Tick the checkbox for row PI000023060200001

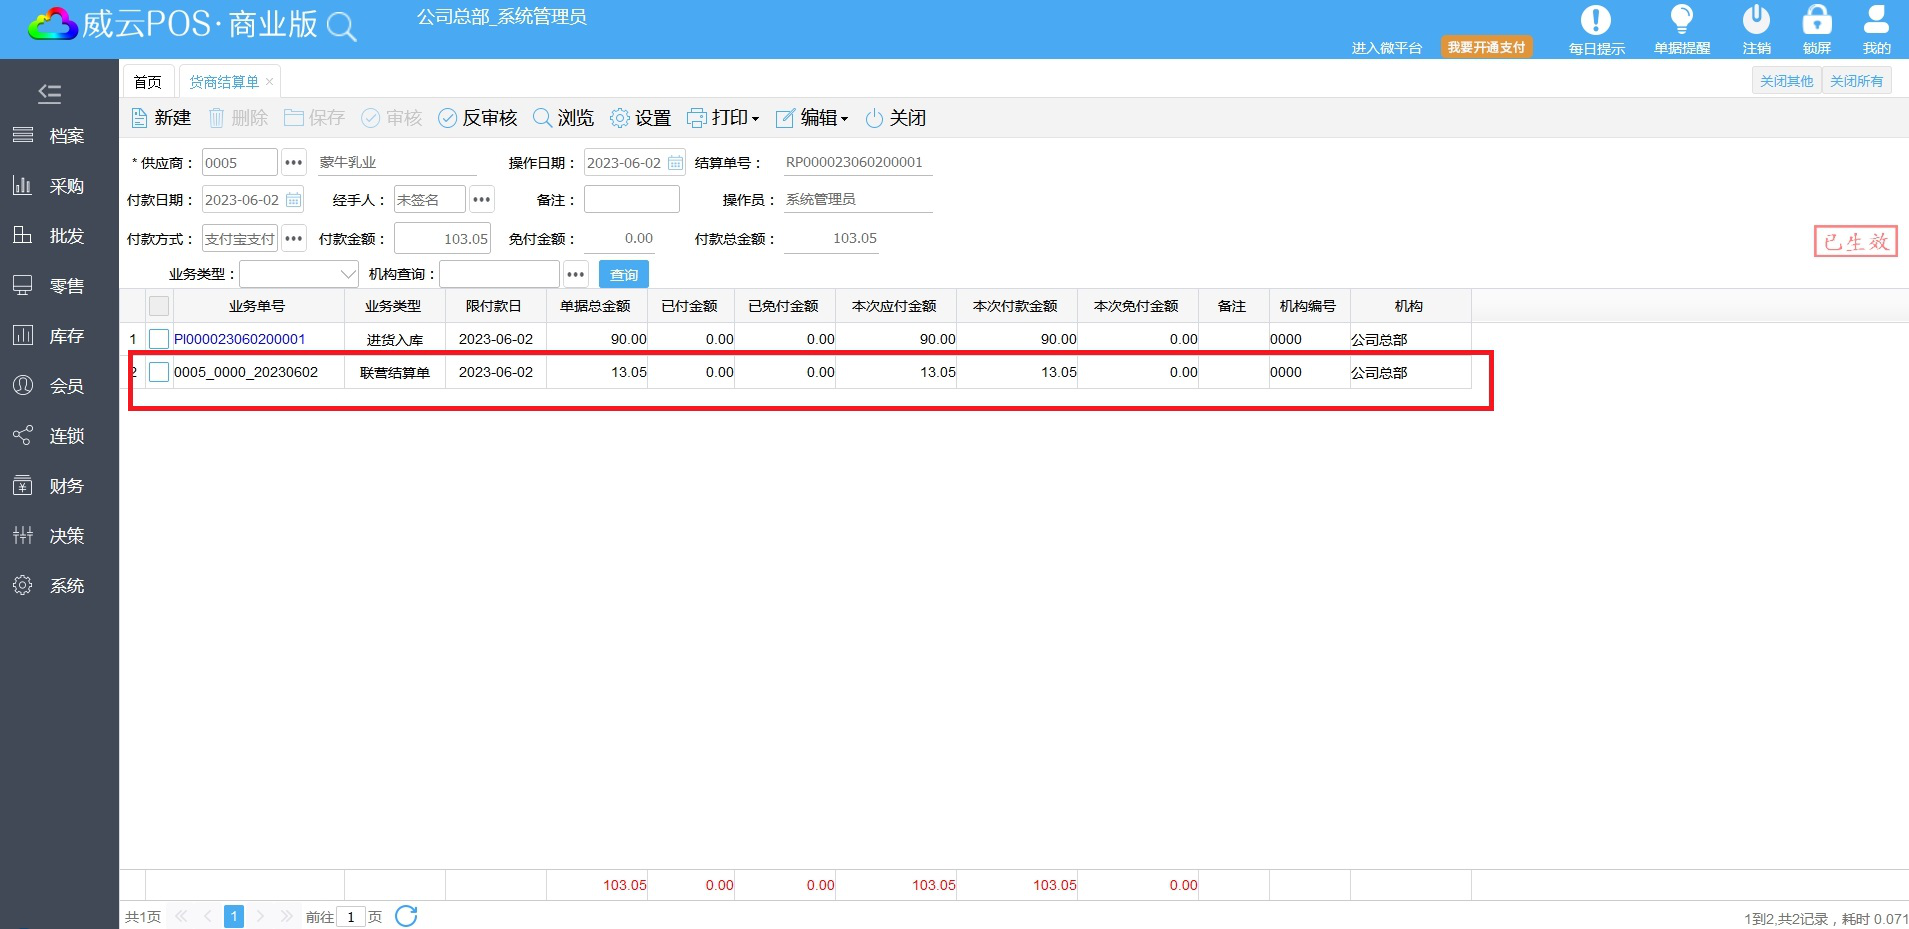click(159, 339)
